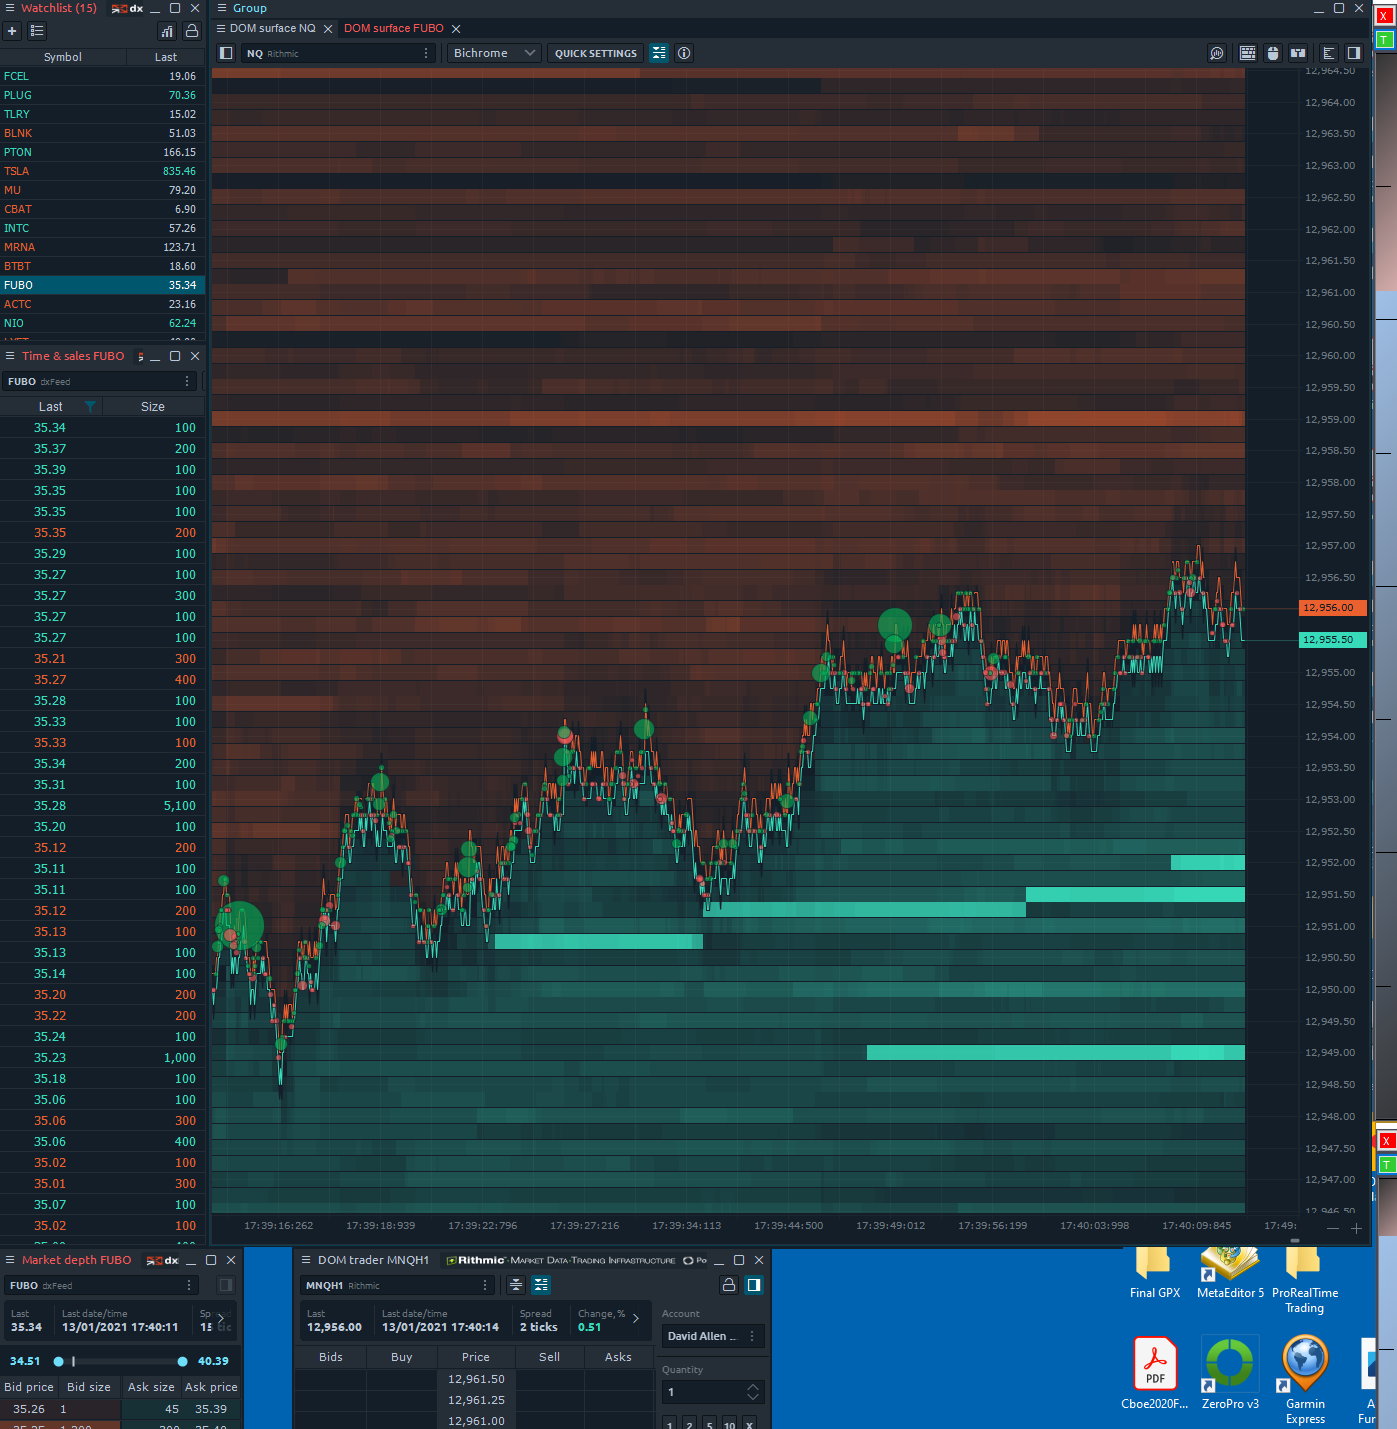This screenshot has width=1397, height=1429.
Task: Select the FUBO row in the Watchlist
Action: 102,285
